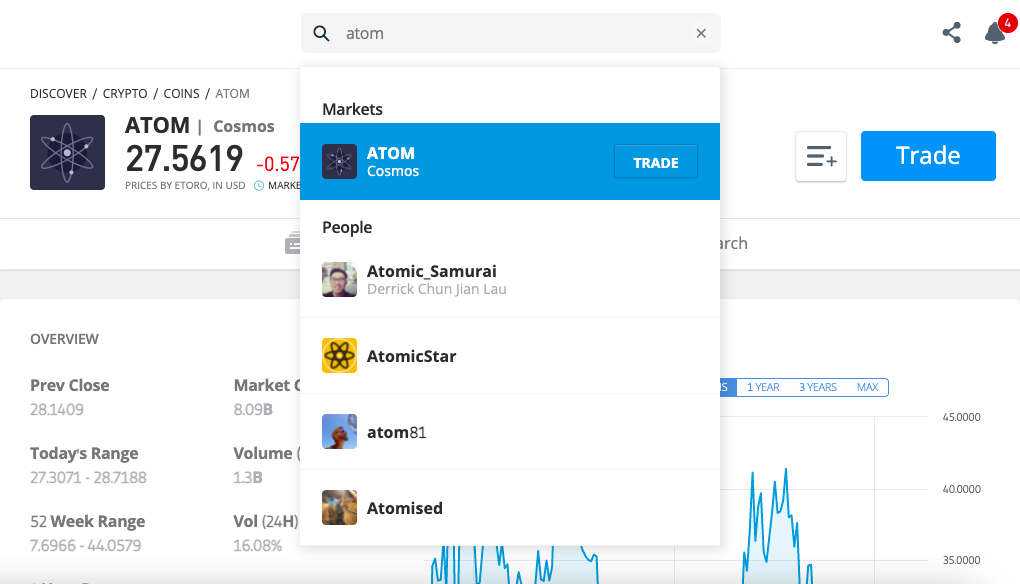Select MAX chart range

pos(868,388)
